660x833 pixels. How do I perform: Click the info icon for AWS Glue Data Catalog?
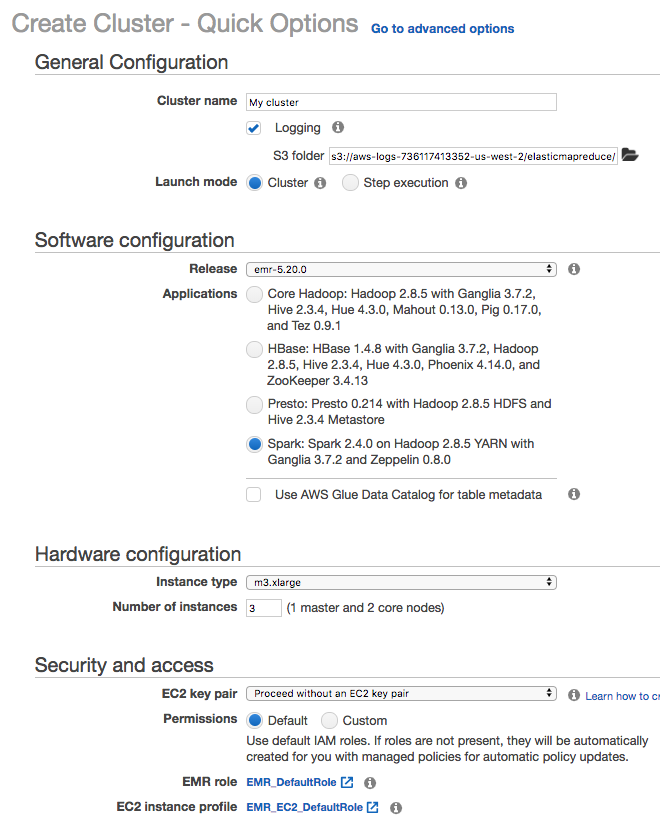pos(574,494)
